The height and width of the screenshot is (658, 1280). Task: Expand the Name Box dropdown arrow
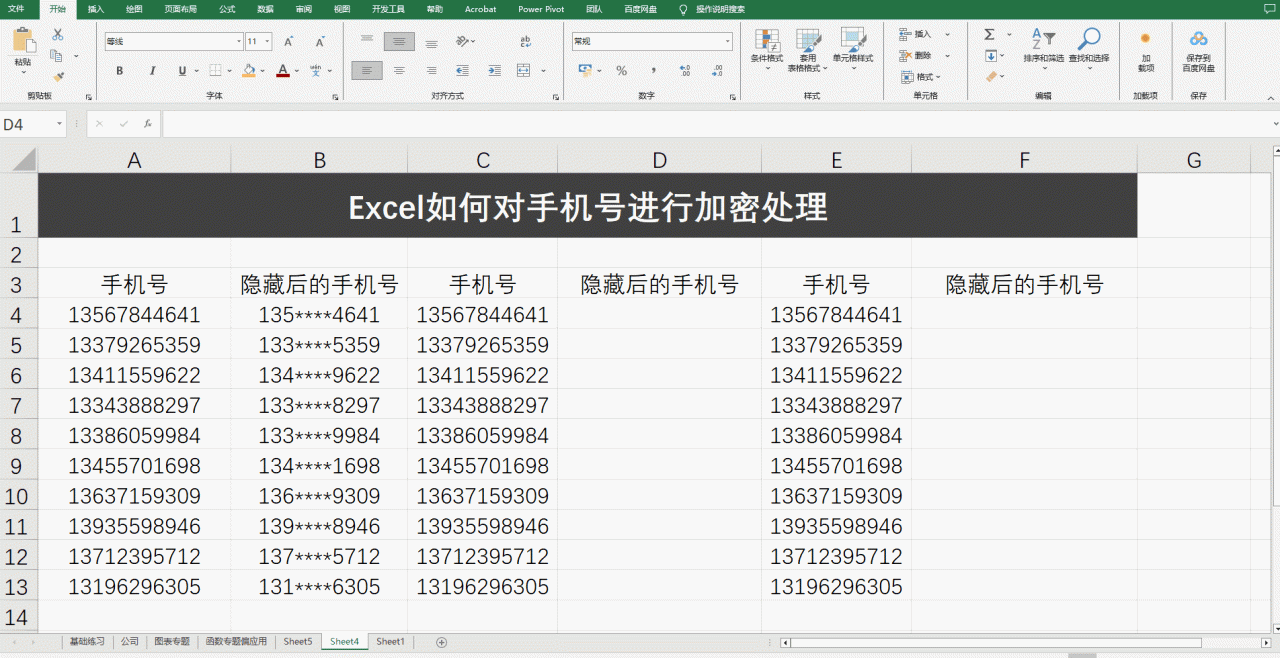click(x=60, y=124)
